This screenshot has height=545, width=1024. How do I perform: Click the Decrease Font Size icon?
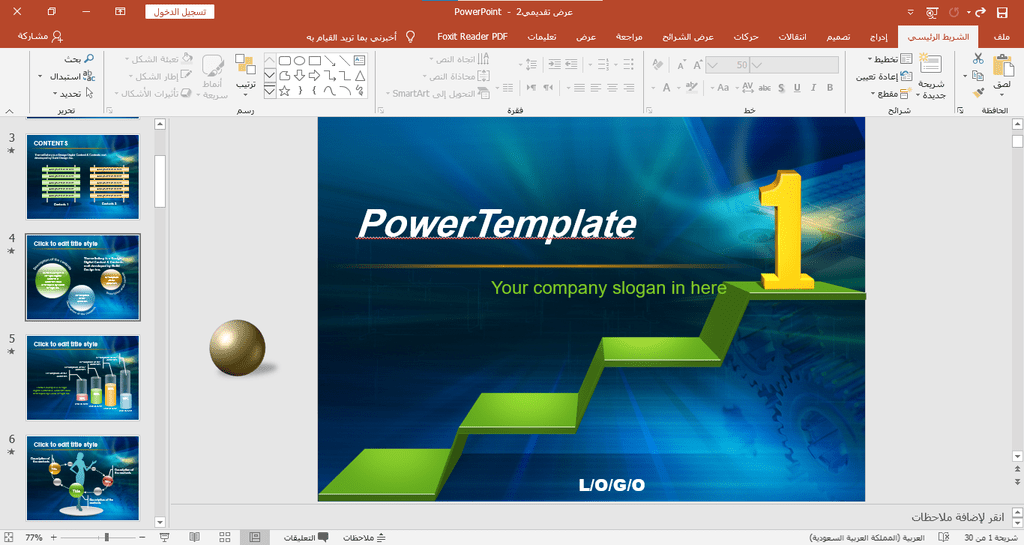coord(681,65)
